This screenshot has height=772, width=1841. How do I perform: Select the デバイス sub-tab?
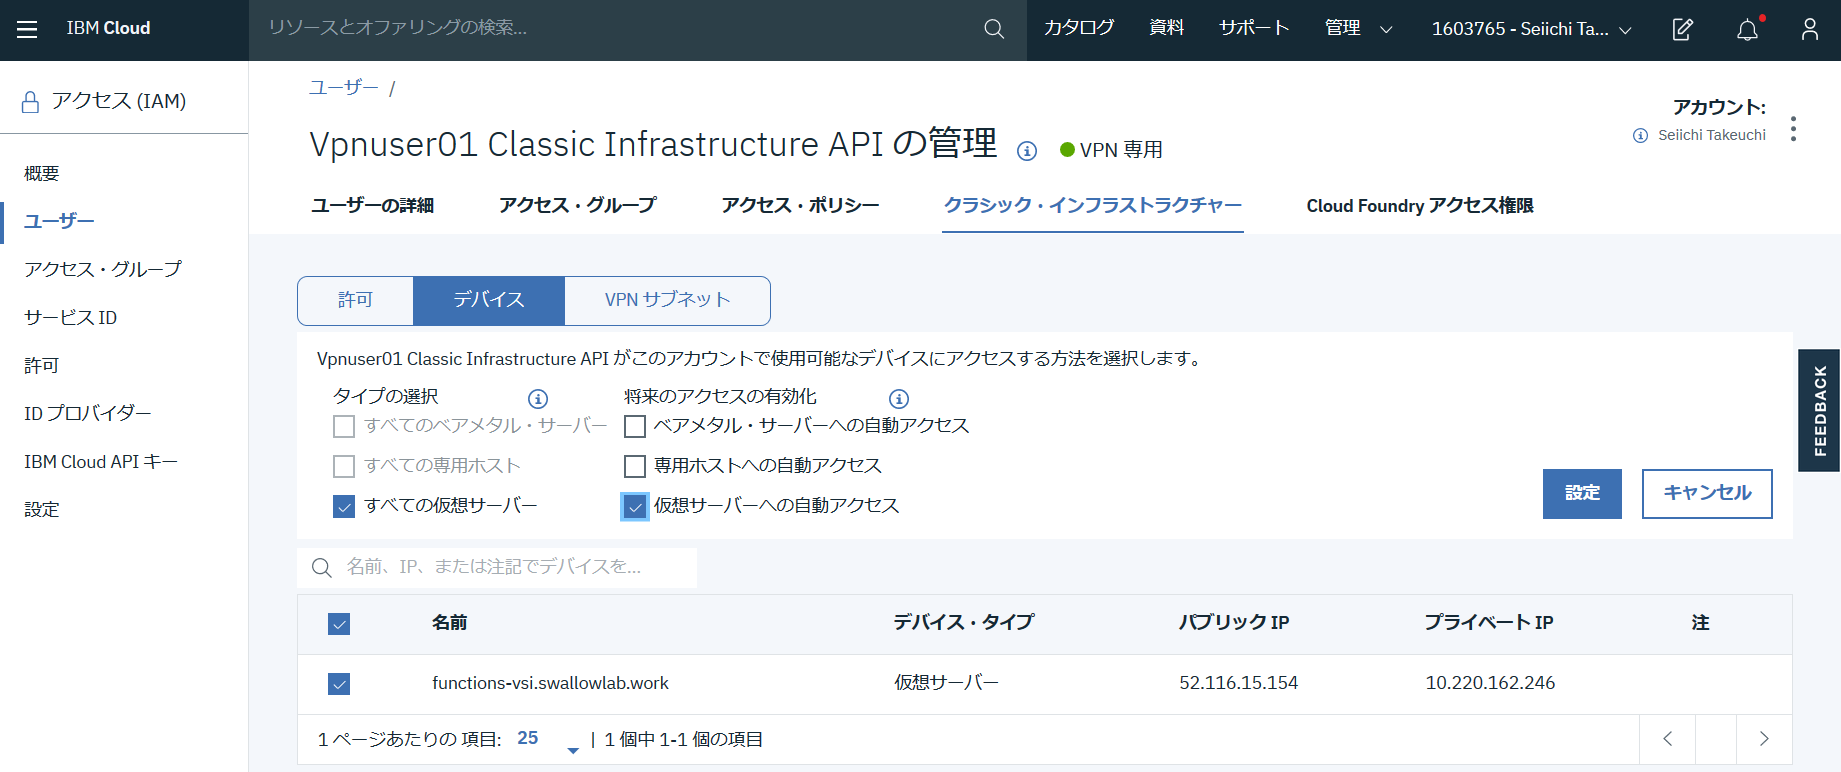489,301
